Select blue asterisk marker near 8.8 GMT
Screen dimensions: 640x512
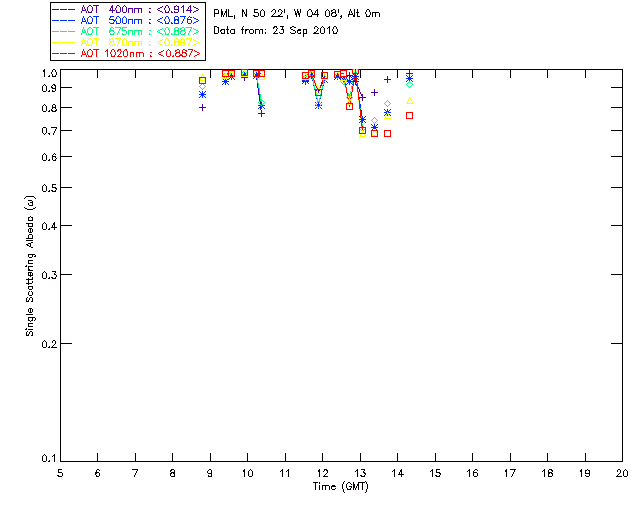pyautogui.click(x=202, y=95)
